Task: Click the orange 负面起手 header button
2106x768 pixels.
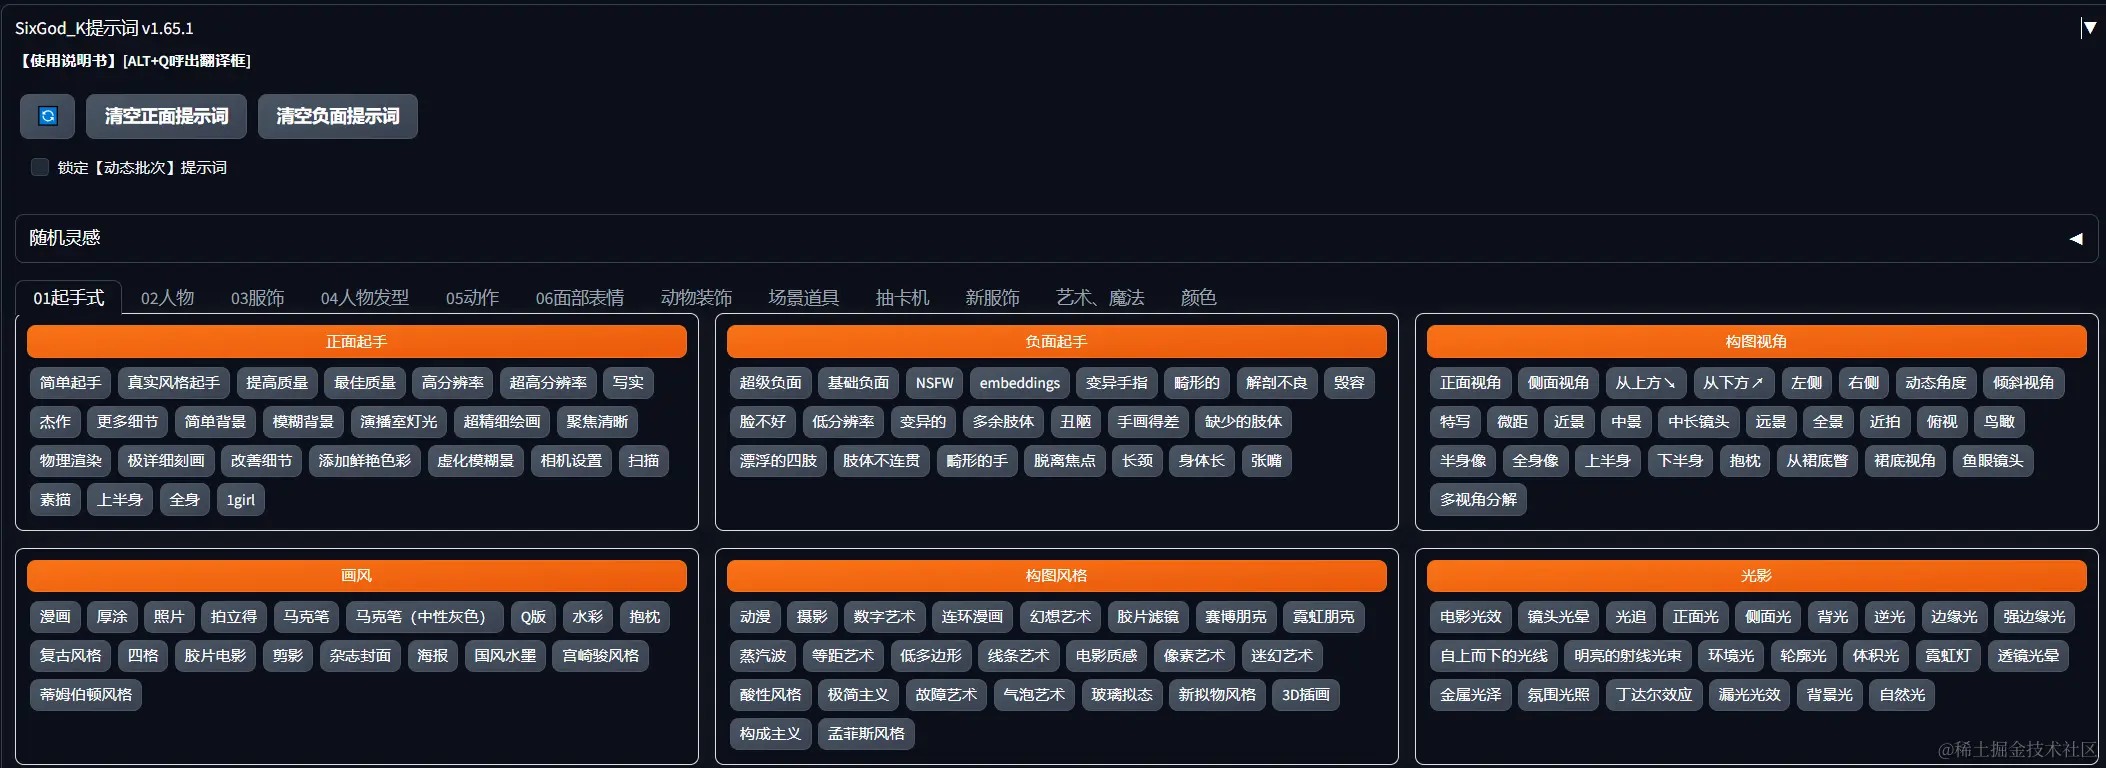Action: pyautogui.click(x=1056, y=341)
